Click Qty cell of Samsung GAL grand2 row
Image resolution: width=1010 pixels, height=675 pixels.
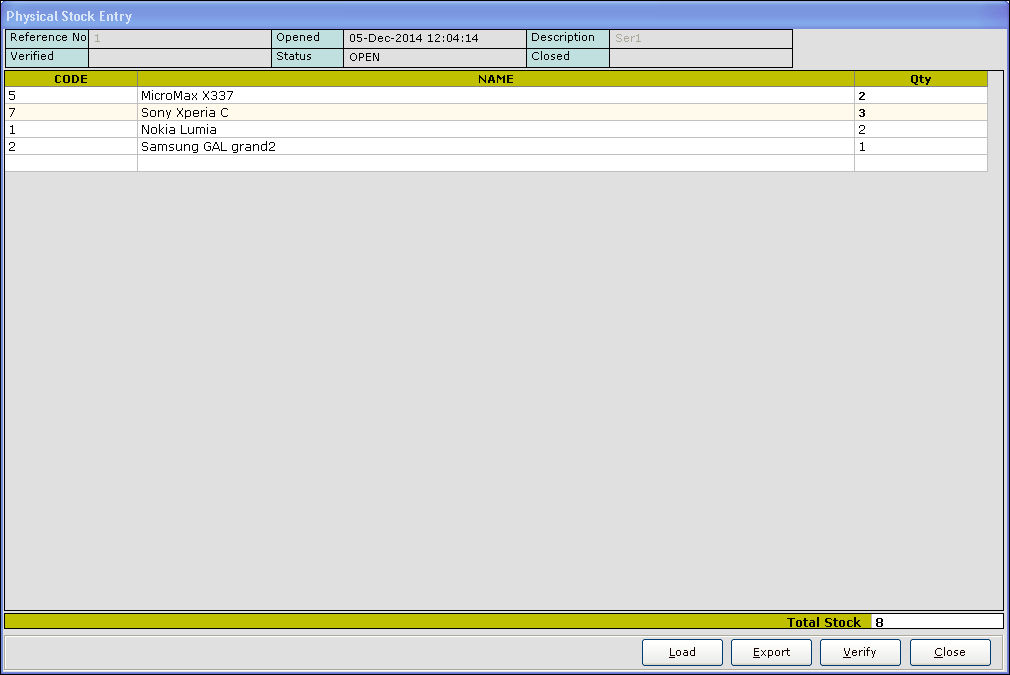click(x=920, y=146)
